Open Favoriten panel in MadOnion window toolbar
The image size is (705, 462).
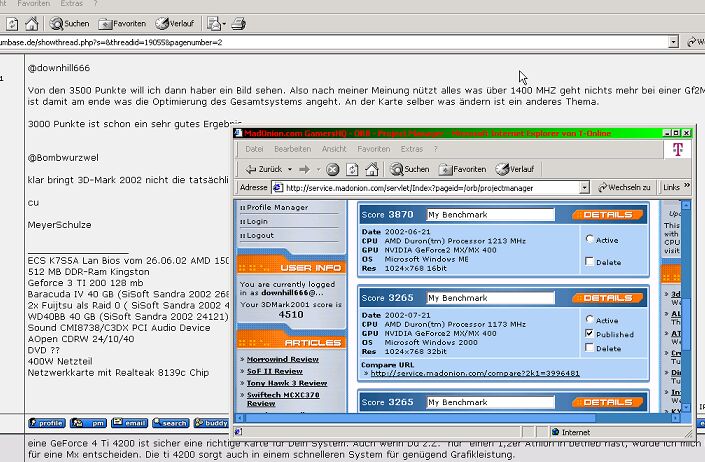pos(463,169)
